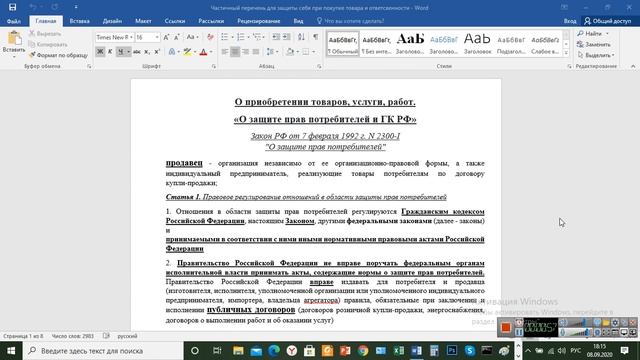Justify the text alignment

click(256, 52)
